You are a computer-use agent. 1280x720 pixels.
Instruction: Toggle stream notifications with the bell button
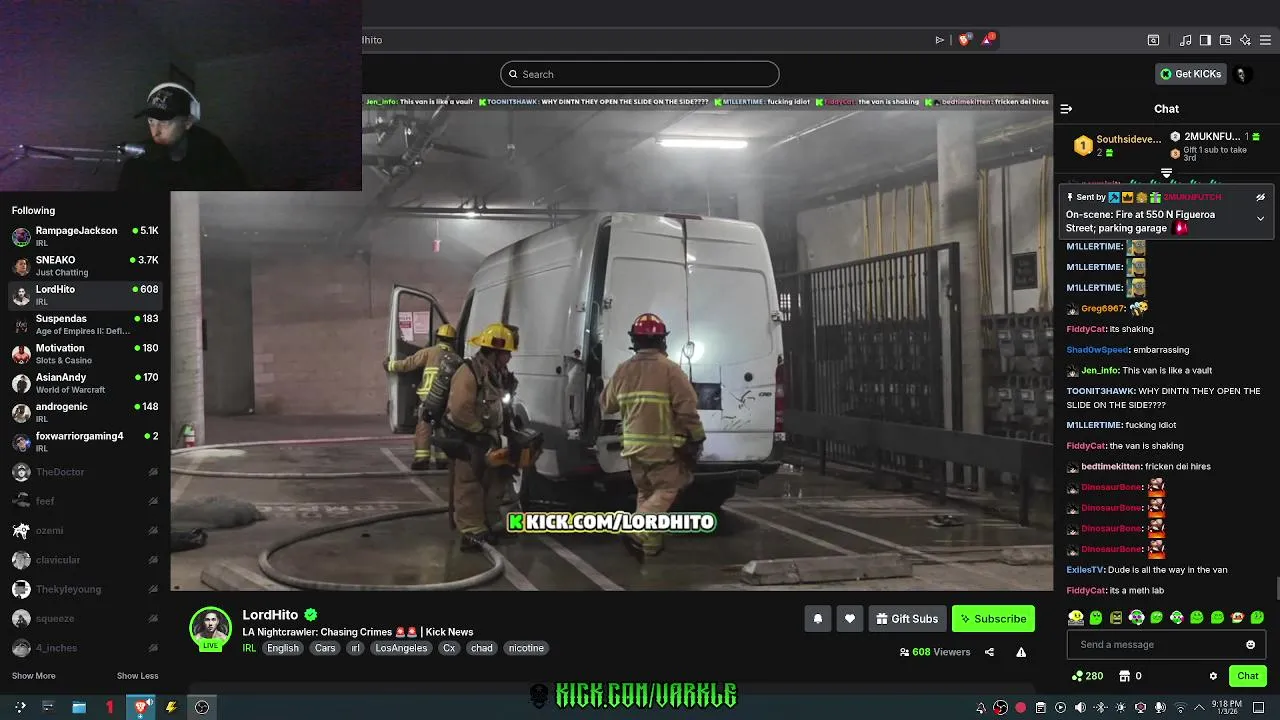817,619
